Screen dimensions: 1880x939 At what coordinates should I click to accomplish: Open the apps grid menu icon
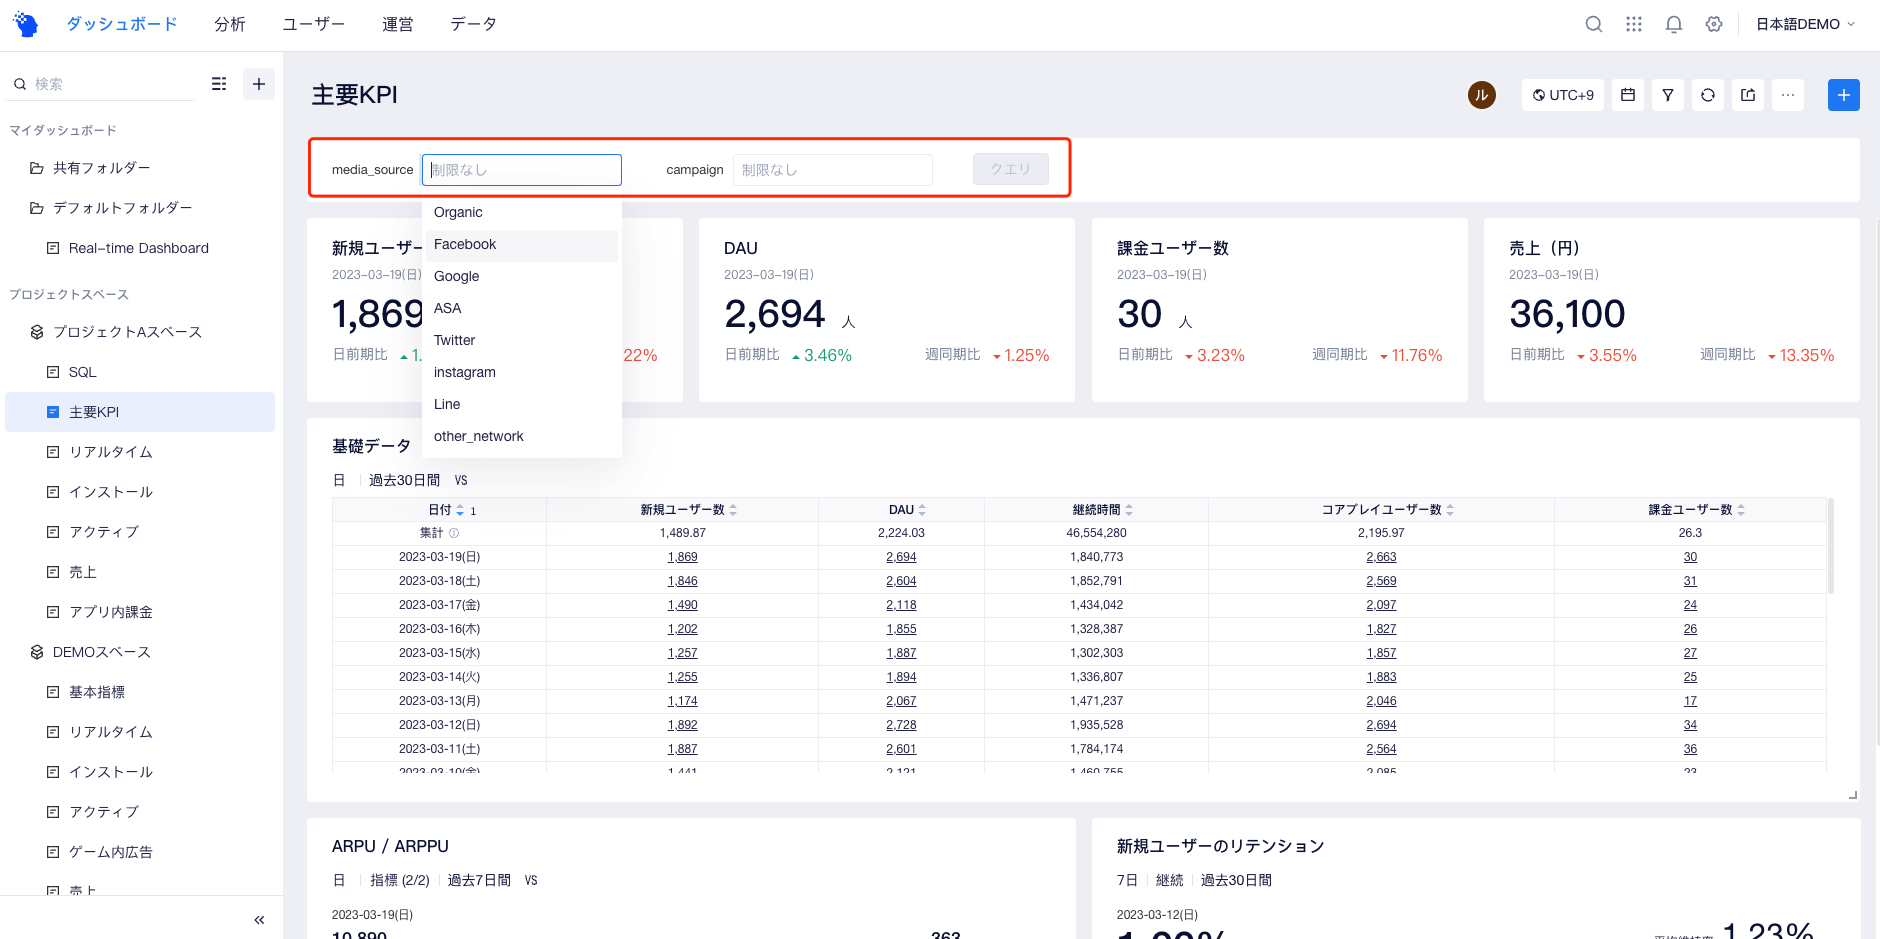tap(1634, 24)
